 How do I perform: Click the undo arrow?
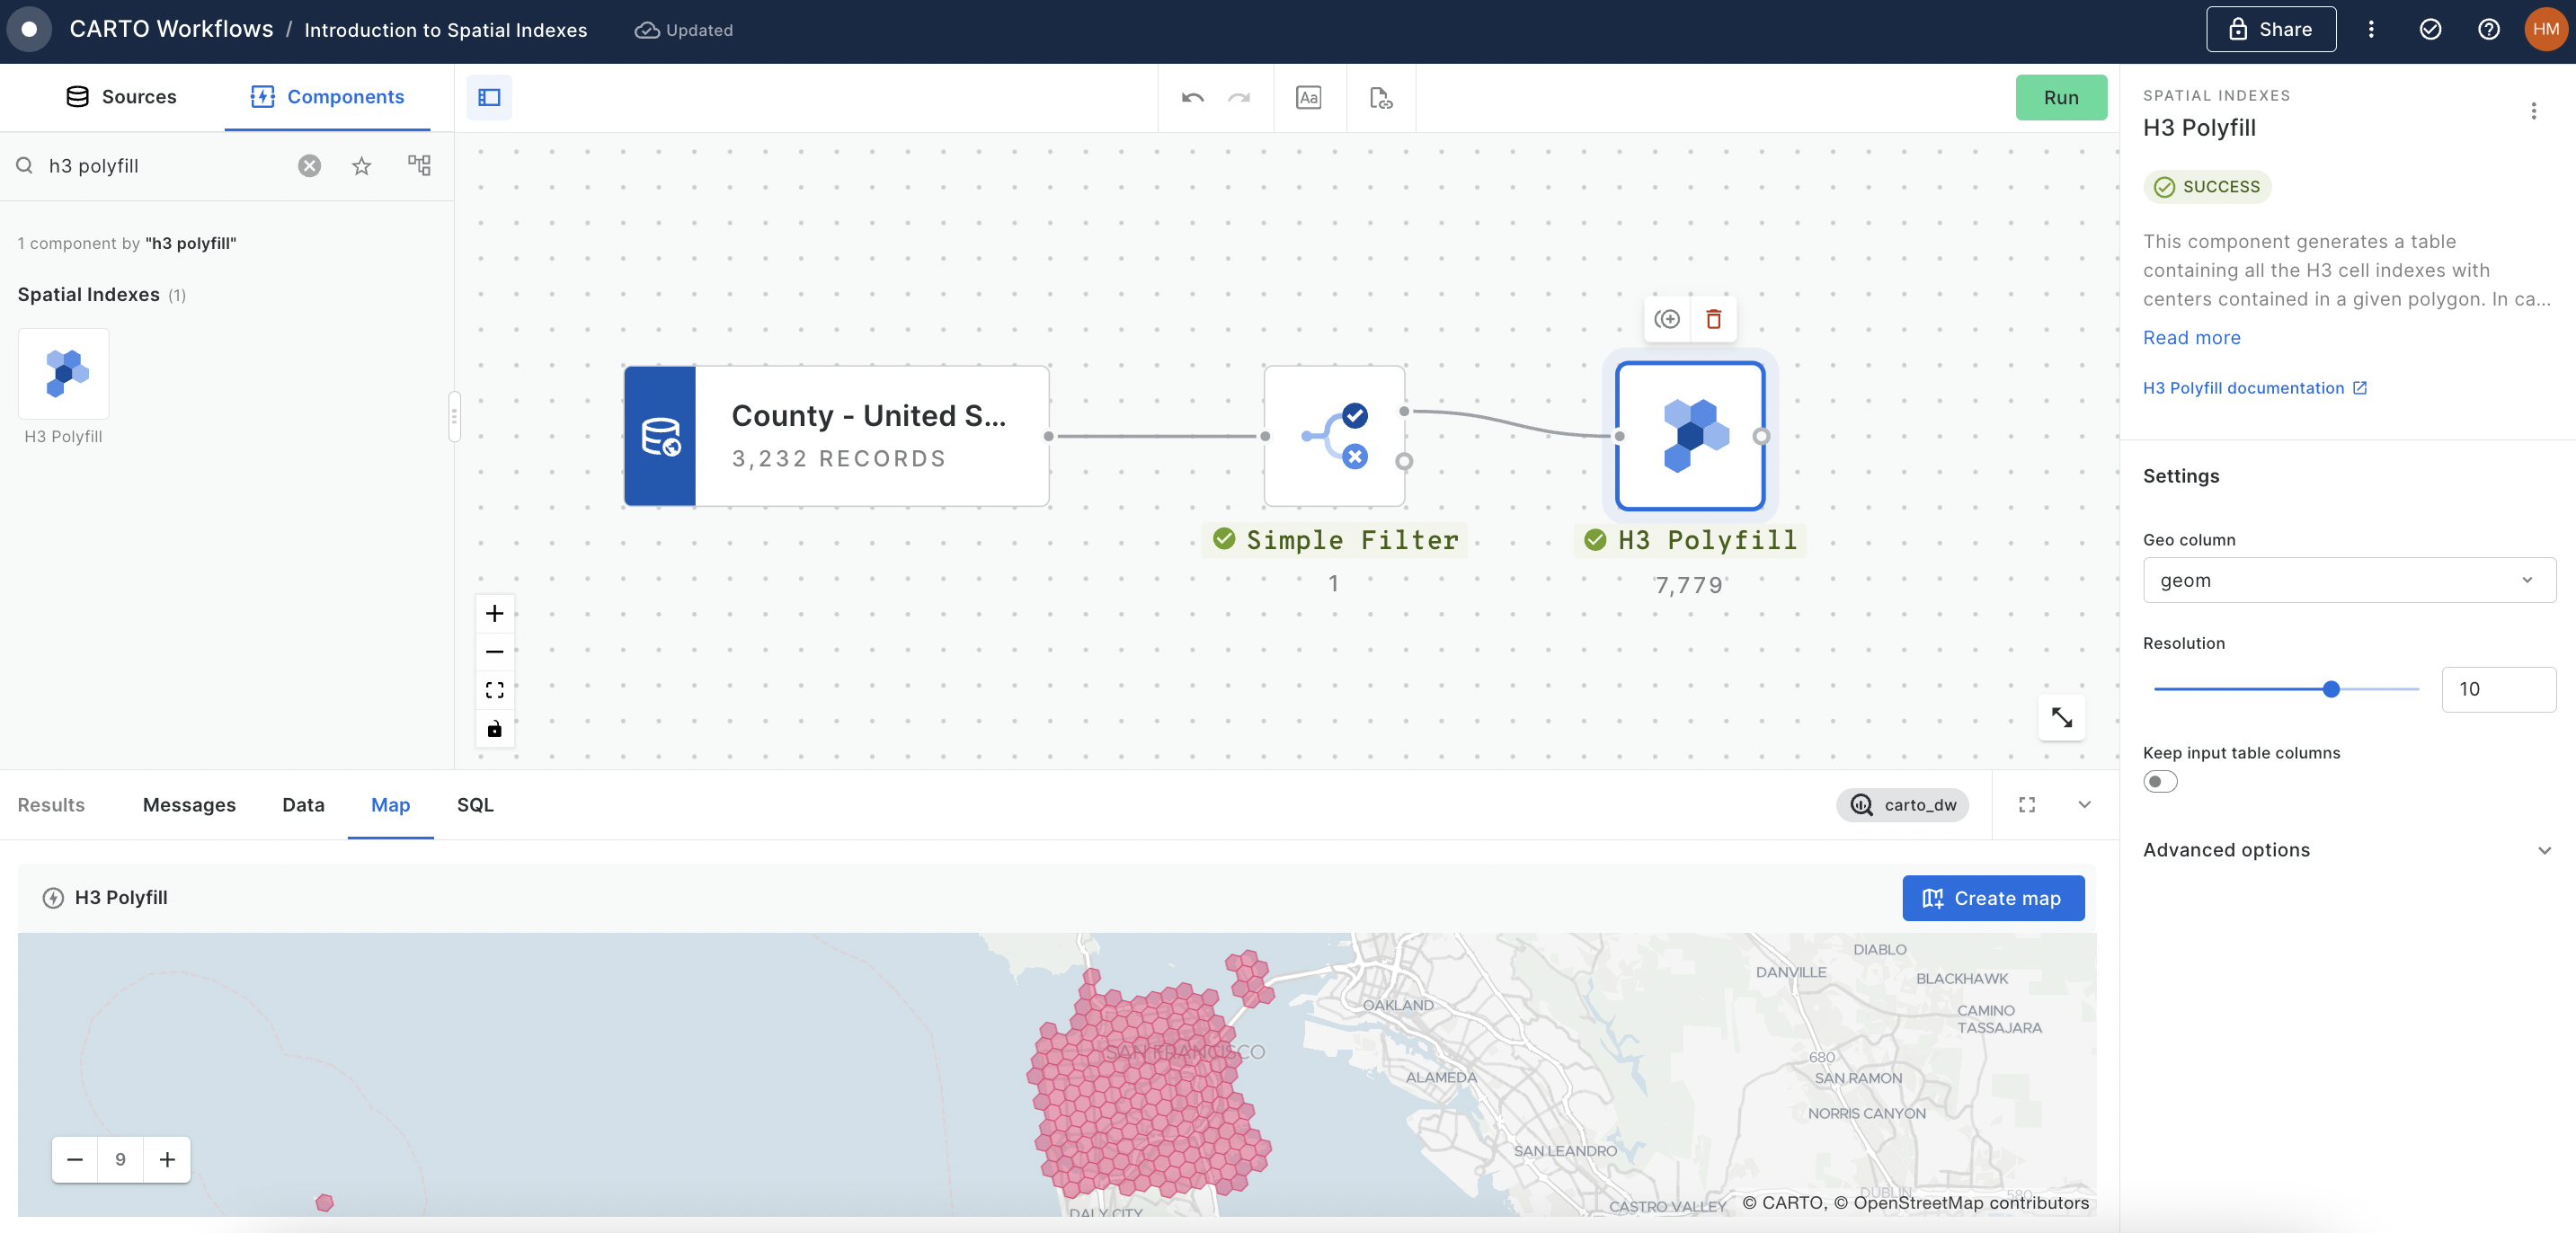1192,97
